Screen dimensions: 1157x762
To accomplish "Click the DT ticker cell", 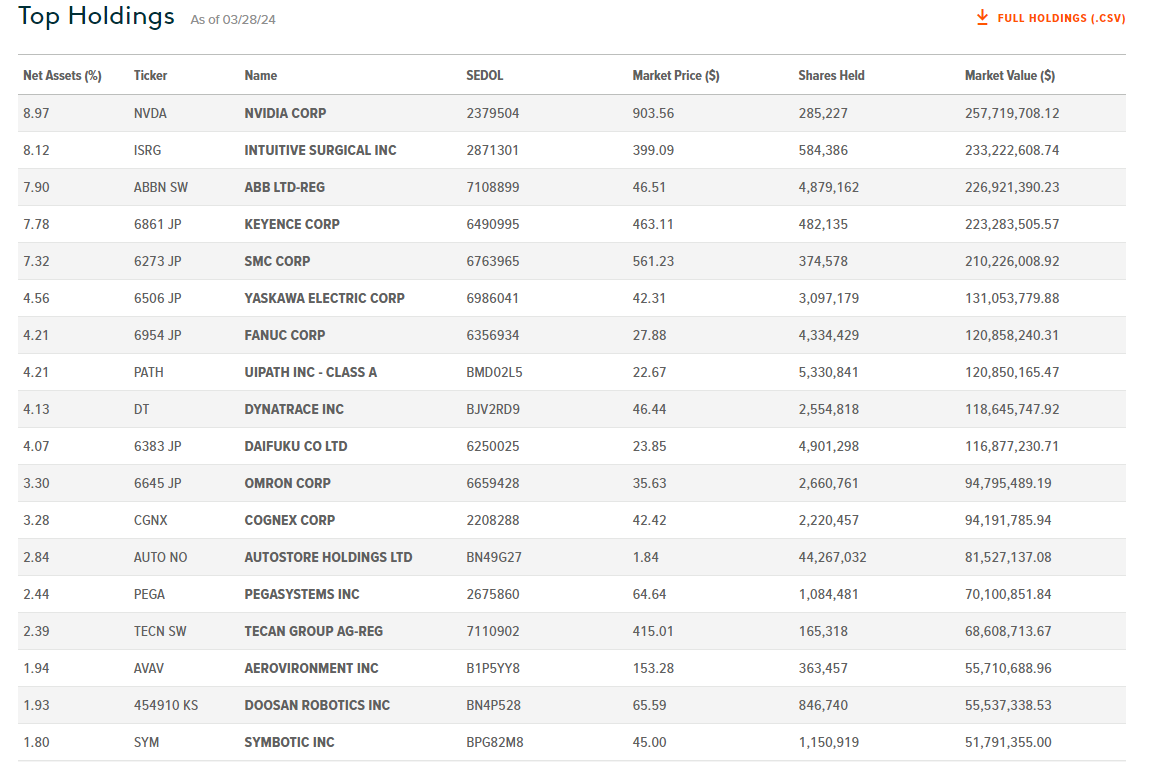I will click(141, 409).
